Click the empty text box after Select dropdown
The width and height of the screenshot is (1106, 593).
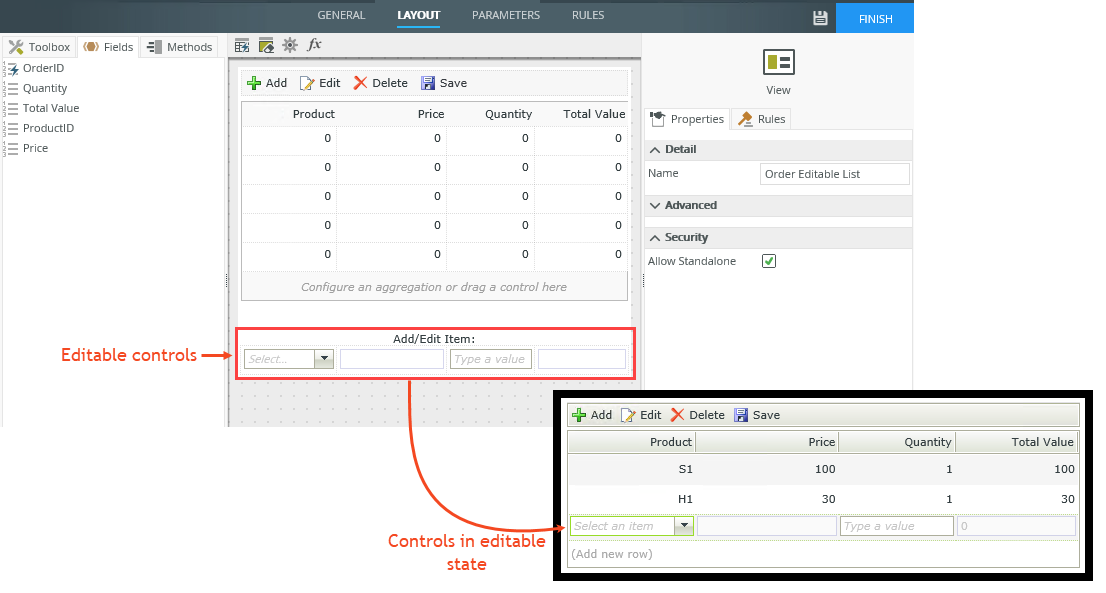[391, 359]
